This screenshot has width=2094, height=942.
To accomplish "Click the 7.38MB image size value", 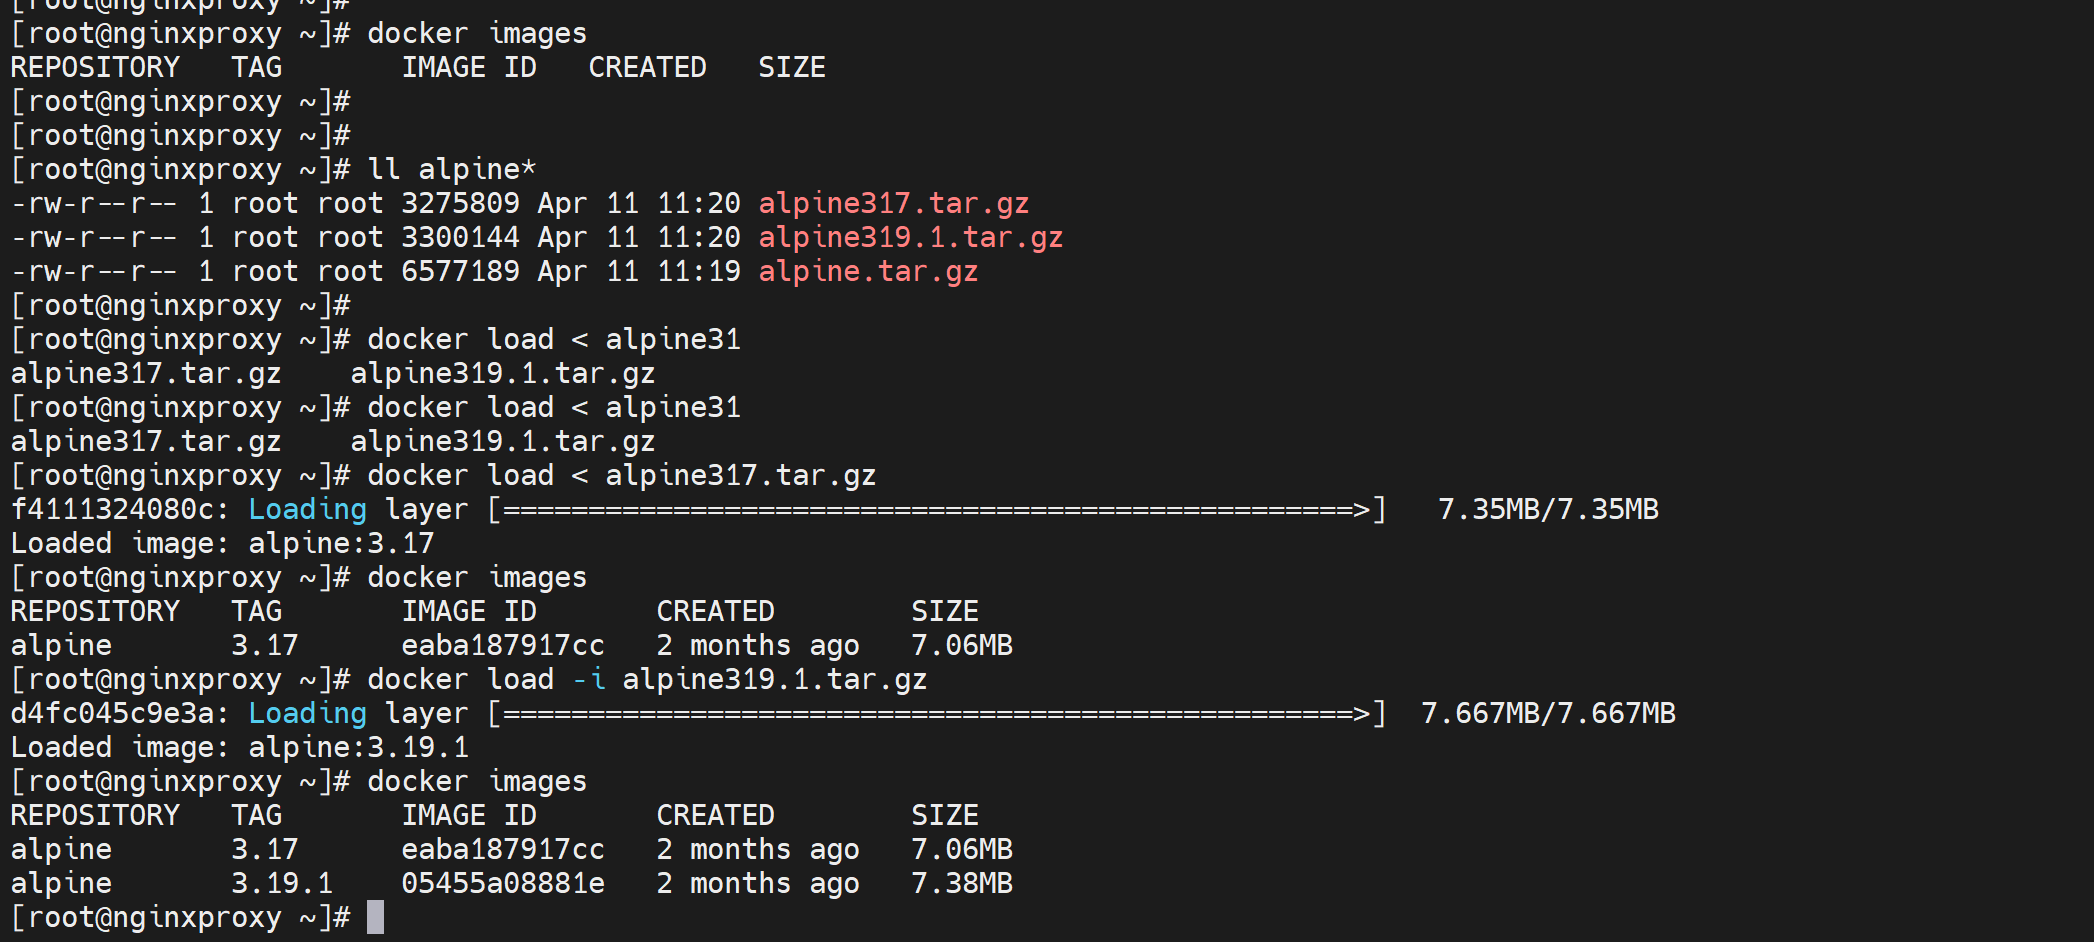I will (x=961, y=884).
